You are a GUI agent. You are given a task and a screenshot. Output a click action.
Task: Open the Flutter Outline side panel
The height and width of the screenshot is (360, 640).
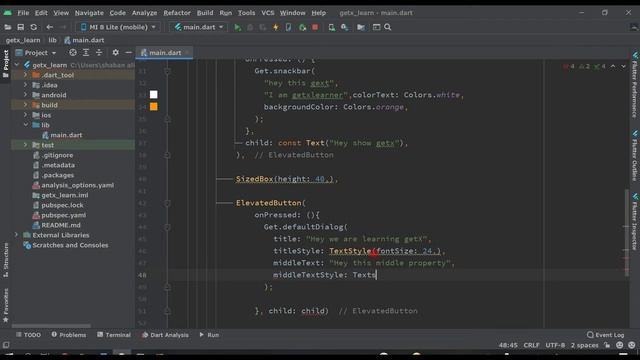click(x=635, y=156)
